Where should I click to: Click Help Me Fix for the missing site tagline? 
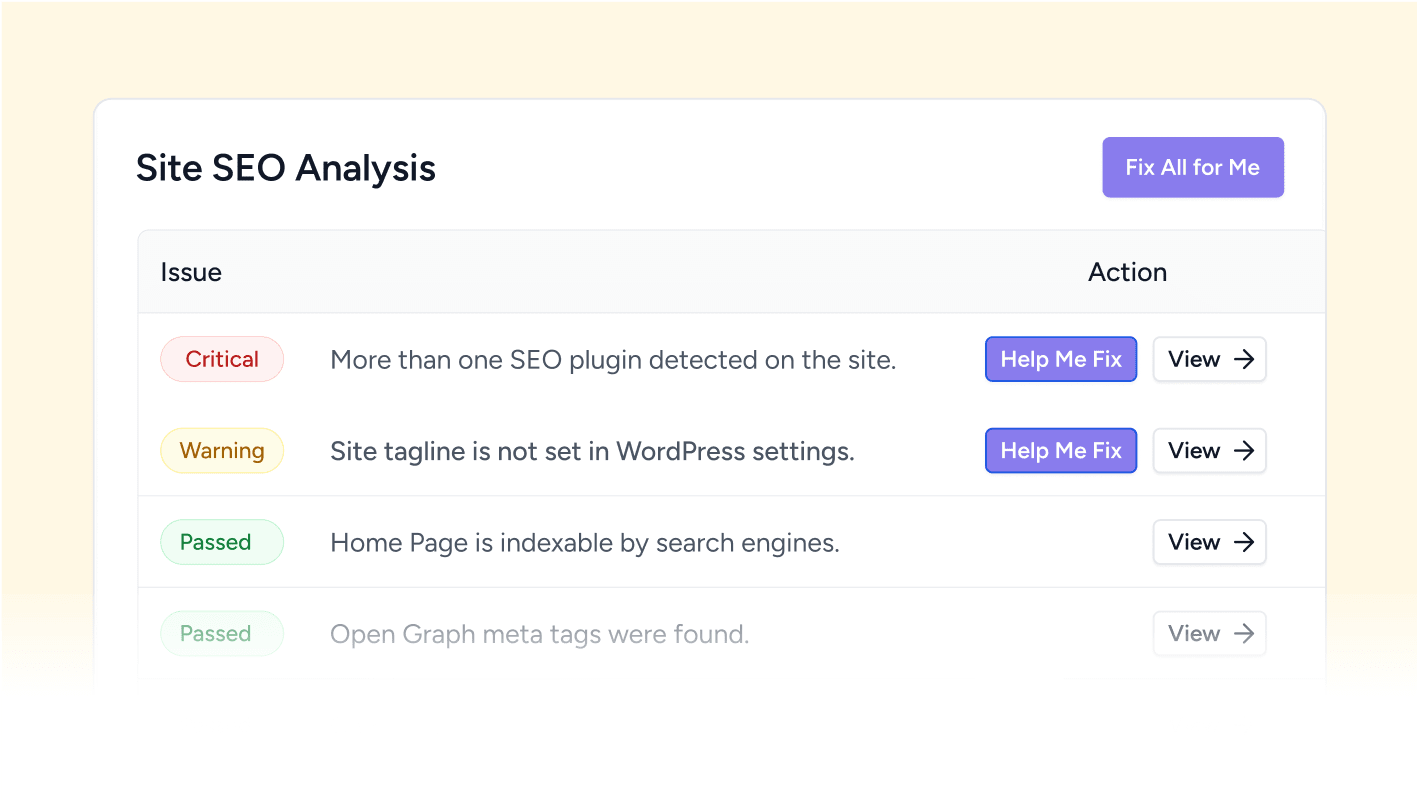(1061, 451)
